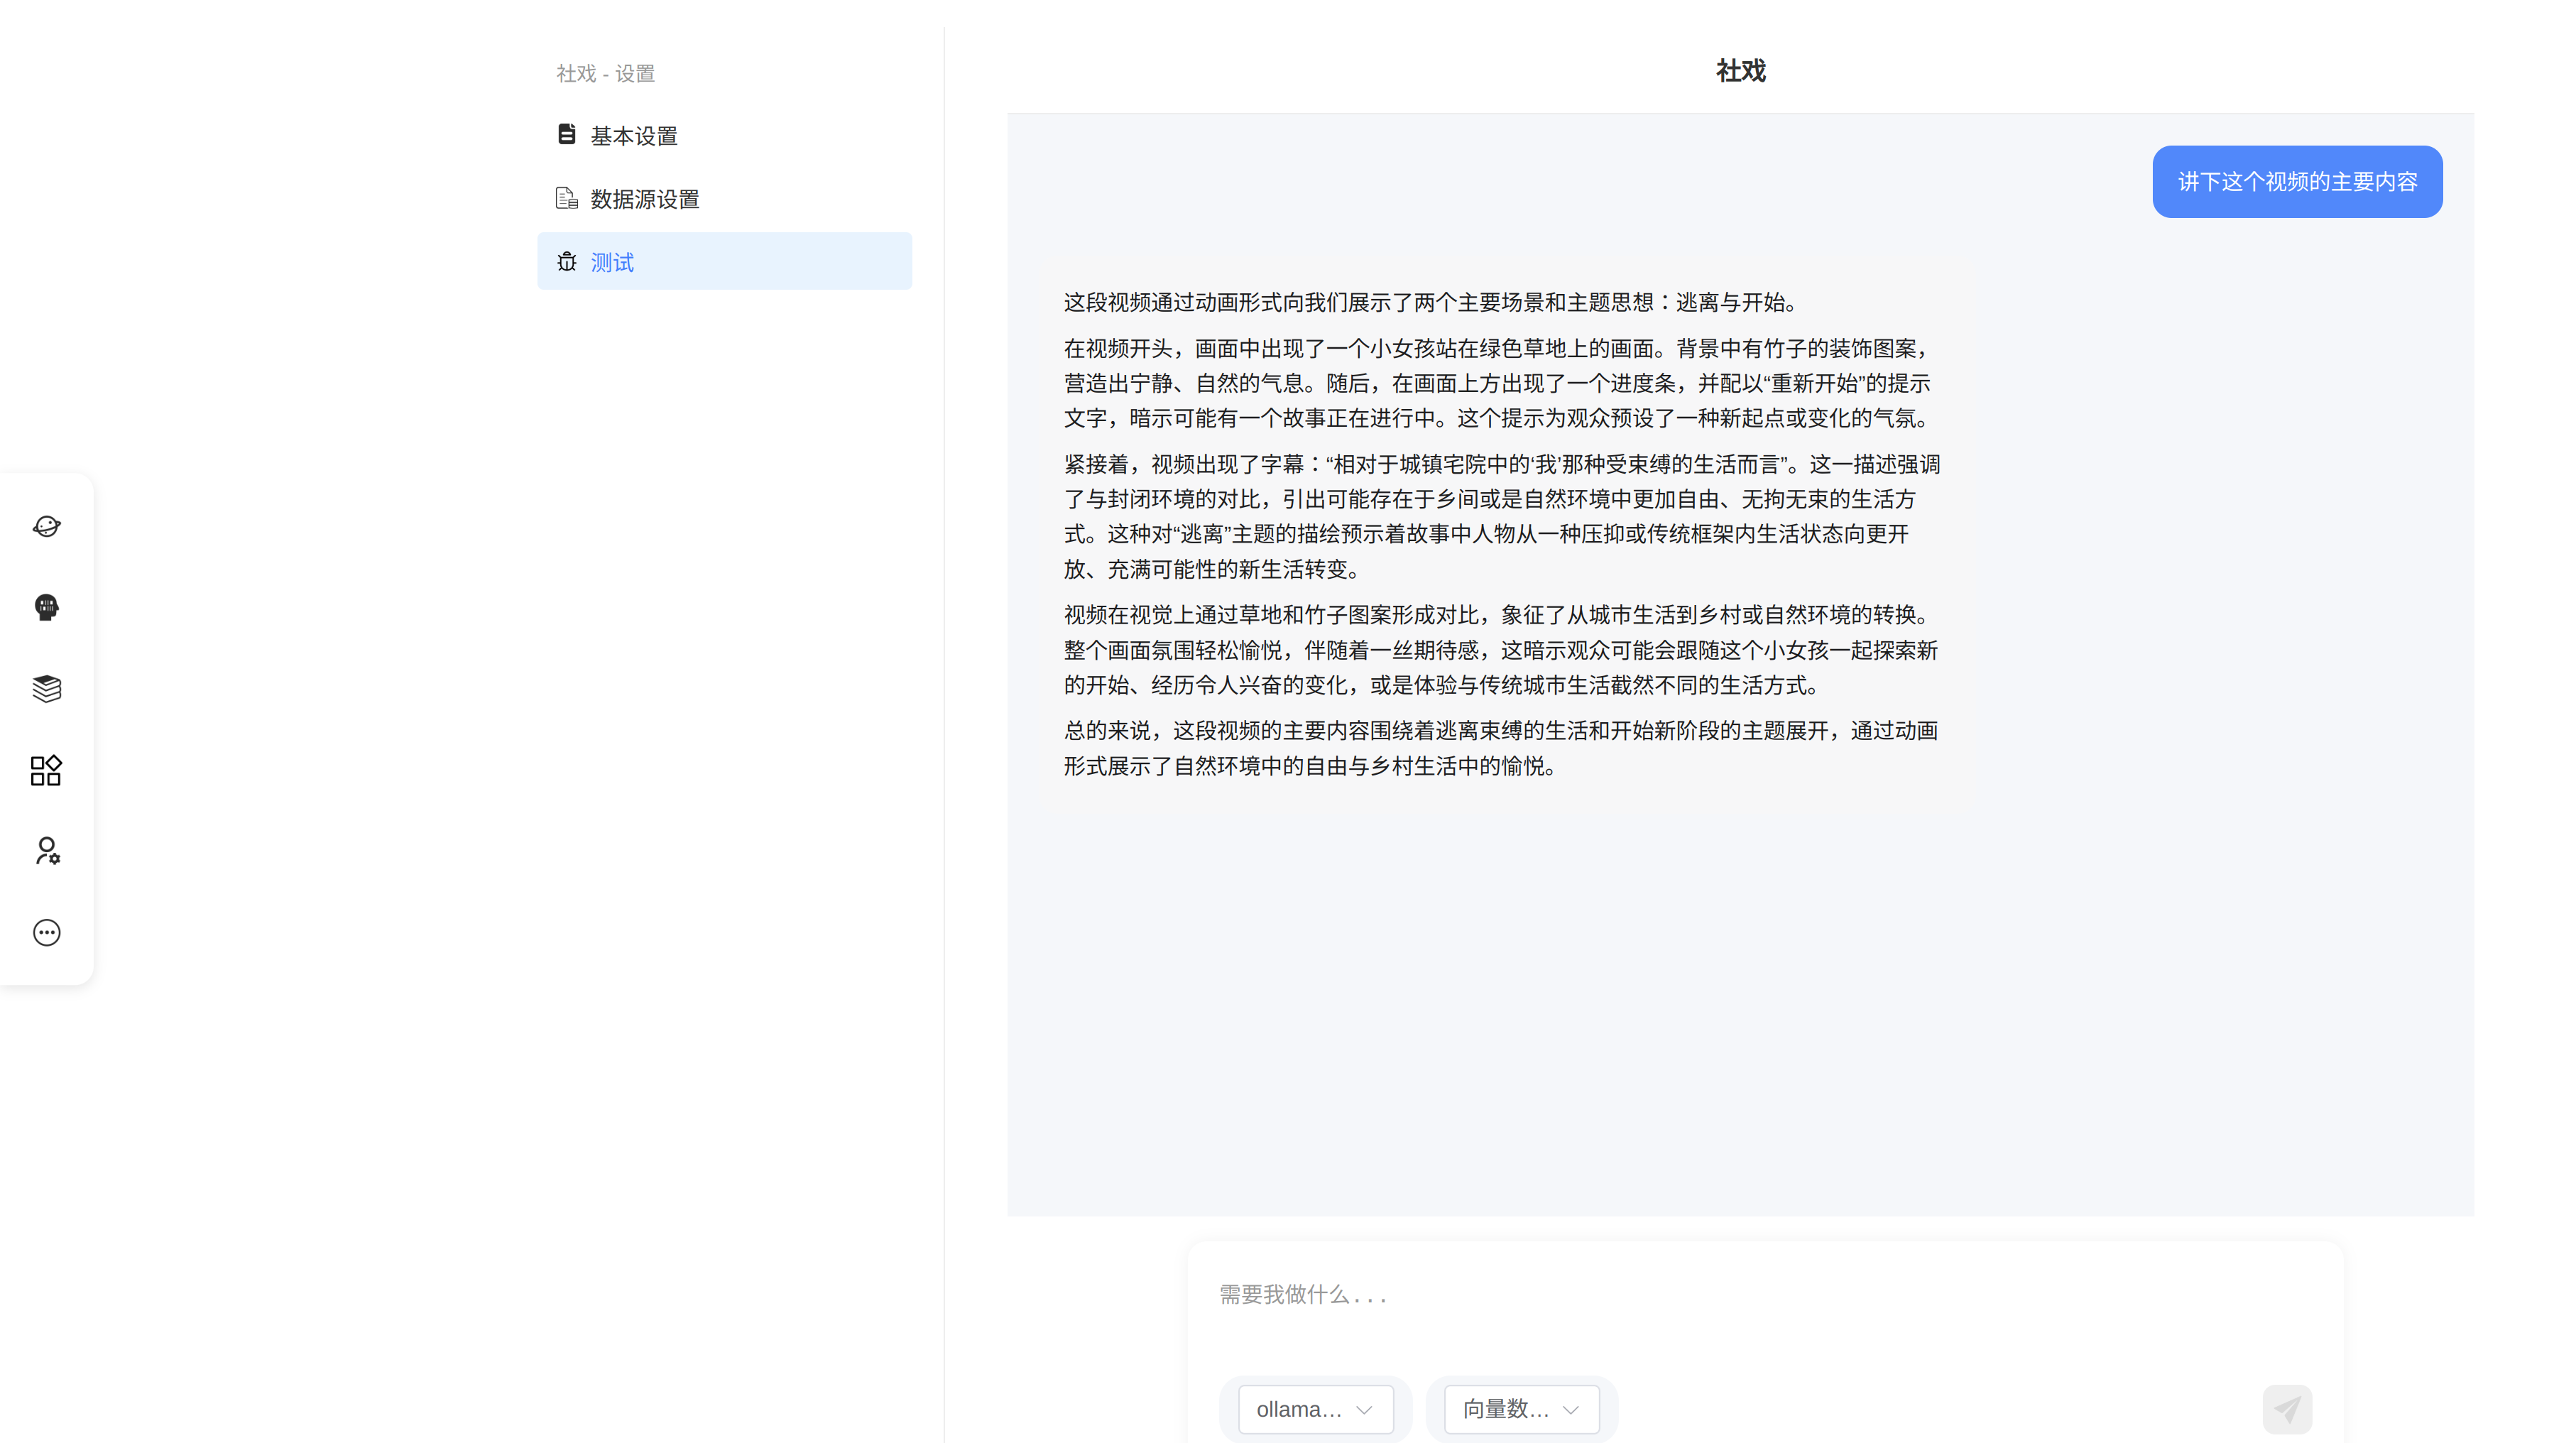The image size is (2576, 1443).
Task: Open the ollama model dropdown
Action: click(x=1314, y=1409)
